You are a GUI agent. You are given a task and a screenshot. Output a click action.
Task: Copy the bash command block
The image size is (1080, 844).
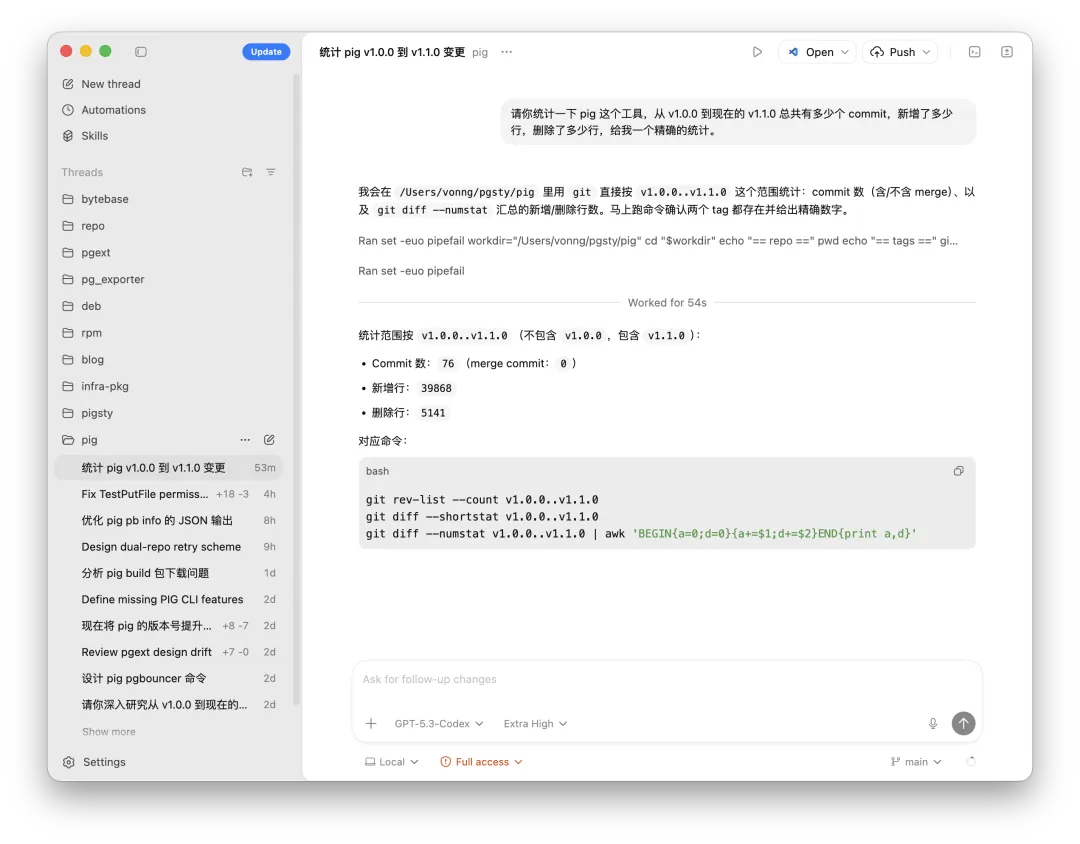point(958,470)
